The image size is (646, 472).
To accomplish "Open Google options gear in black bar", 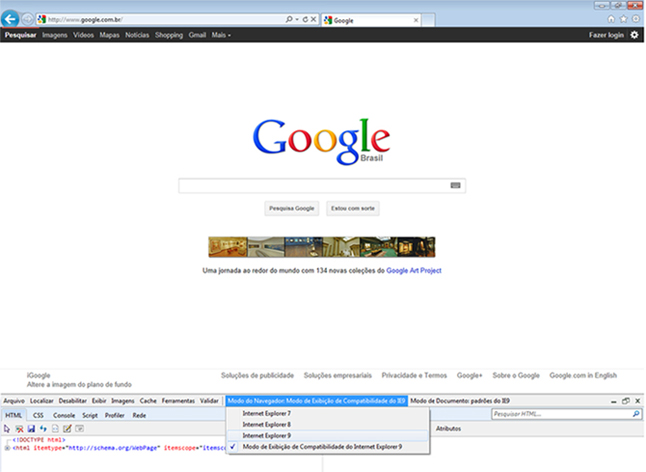I will [x=634, y=35].
